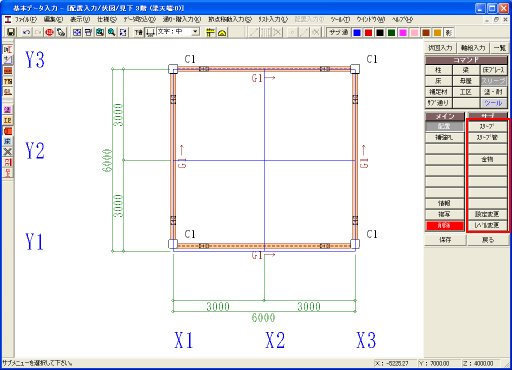Image resolution: width=512 pixels, height=370 pixels.
Task: Open the ツール(T) menu
Action: click(x=340, y=19)
